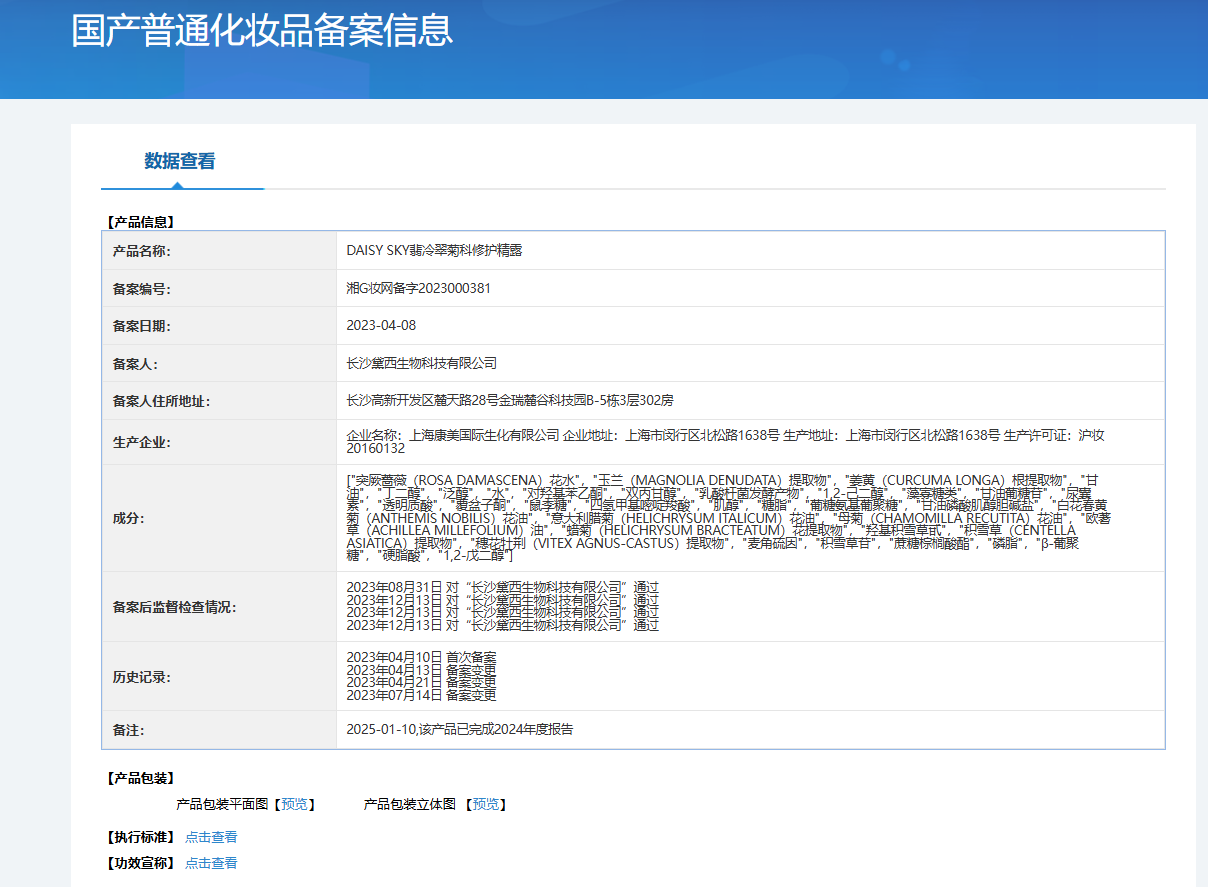The width and height of the screenshot is (1208, 887).
Task: Click the 2023年07月14日 备案变更 history entry
Action: [421, 695]
